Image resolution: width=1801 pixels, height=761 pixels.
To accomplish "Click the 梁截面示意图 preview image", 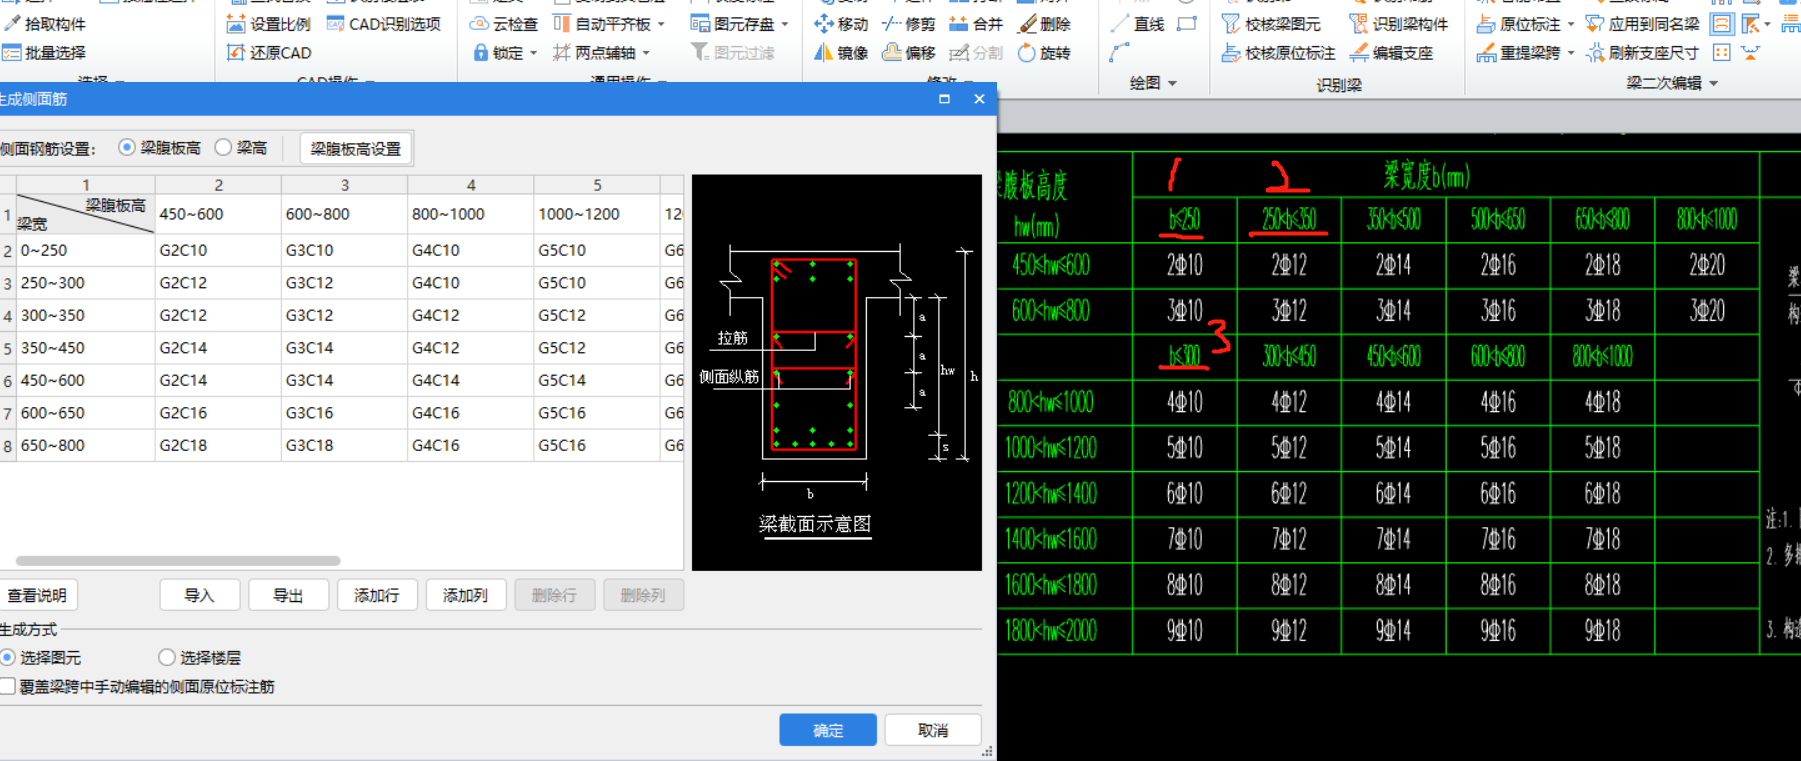I will [x=837, y=372].
